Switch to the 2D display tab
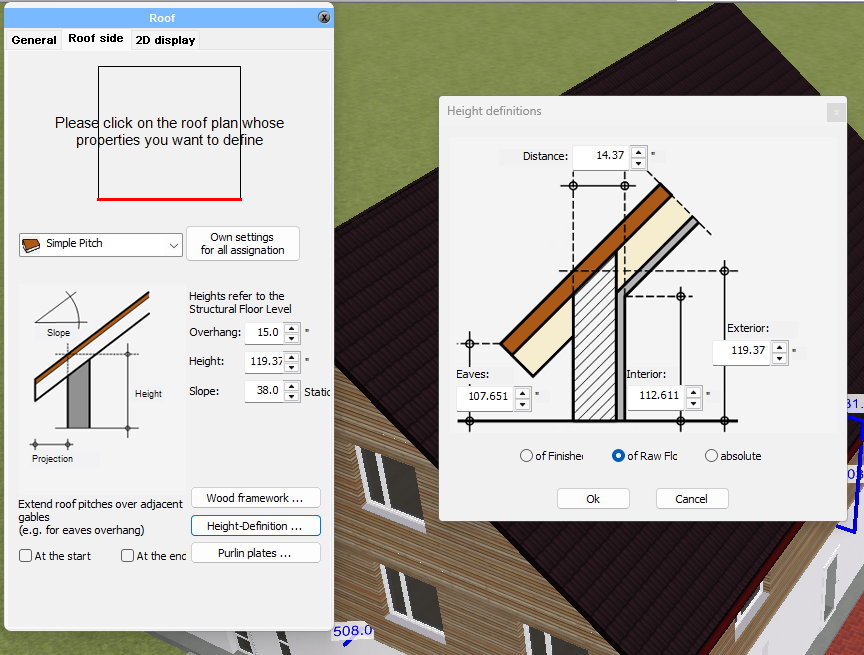The height and width of the screenshot is (655, 864). (164, 40)
